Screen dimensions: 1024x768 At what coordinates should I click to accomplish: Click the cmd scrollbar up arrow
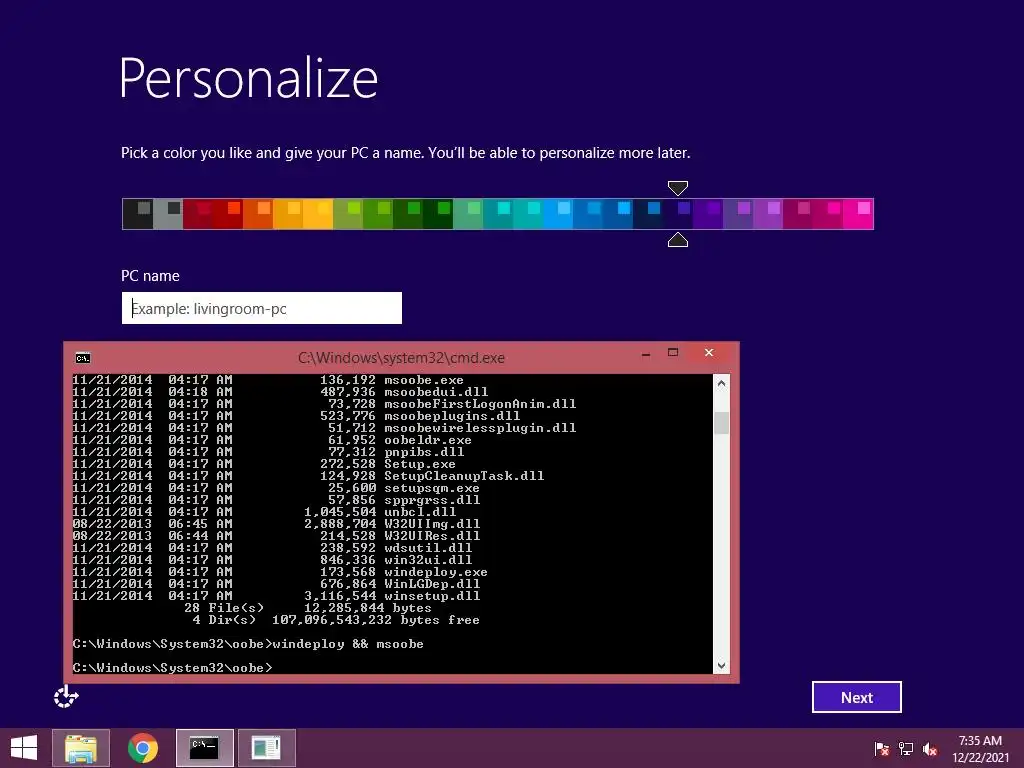[x=722, y=384]
